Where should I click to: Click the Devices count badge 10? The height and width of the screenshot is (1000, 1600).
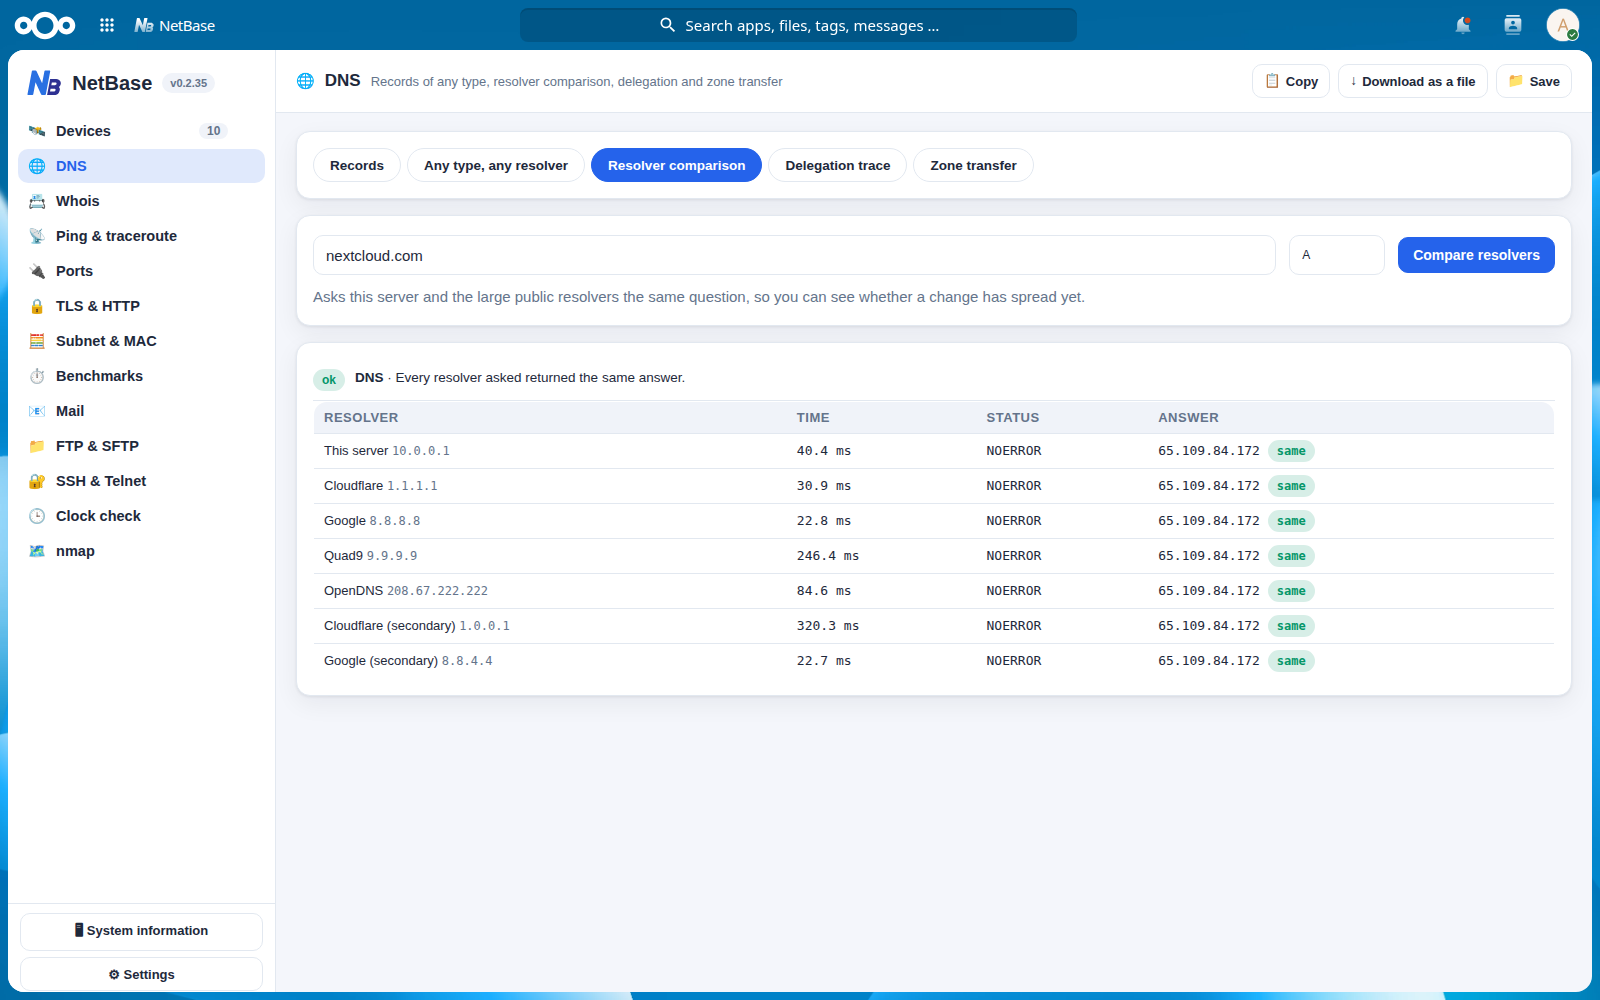pyautogui.click(x=213, y=131)
